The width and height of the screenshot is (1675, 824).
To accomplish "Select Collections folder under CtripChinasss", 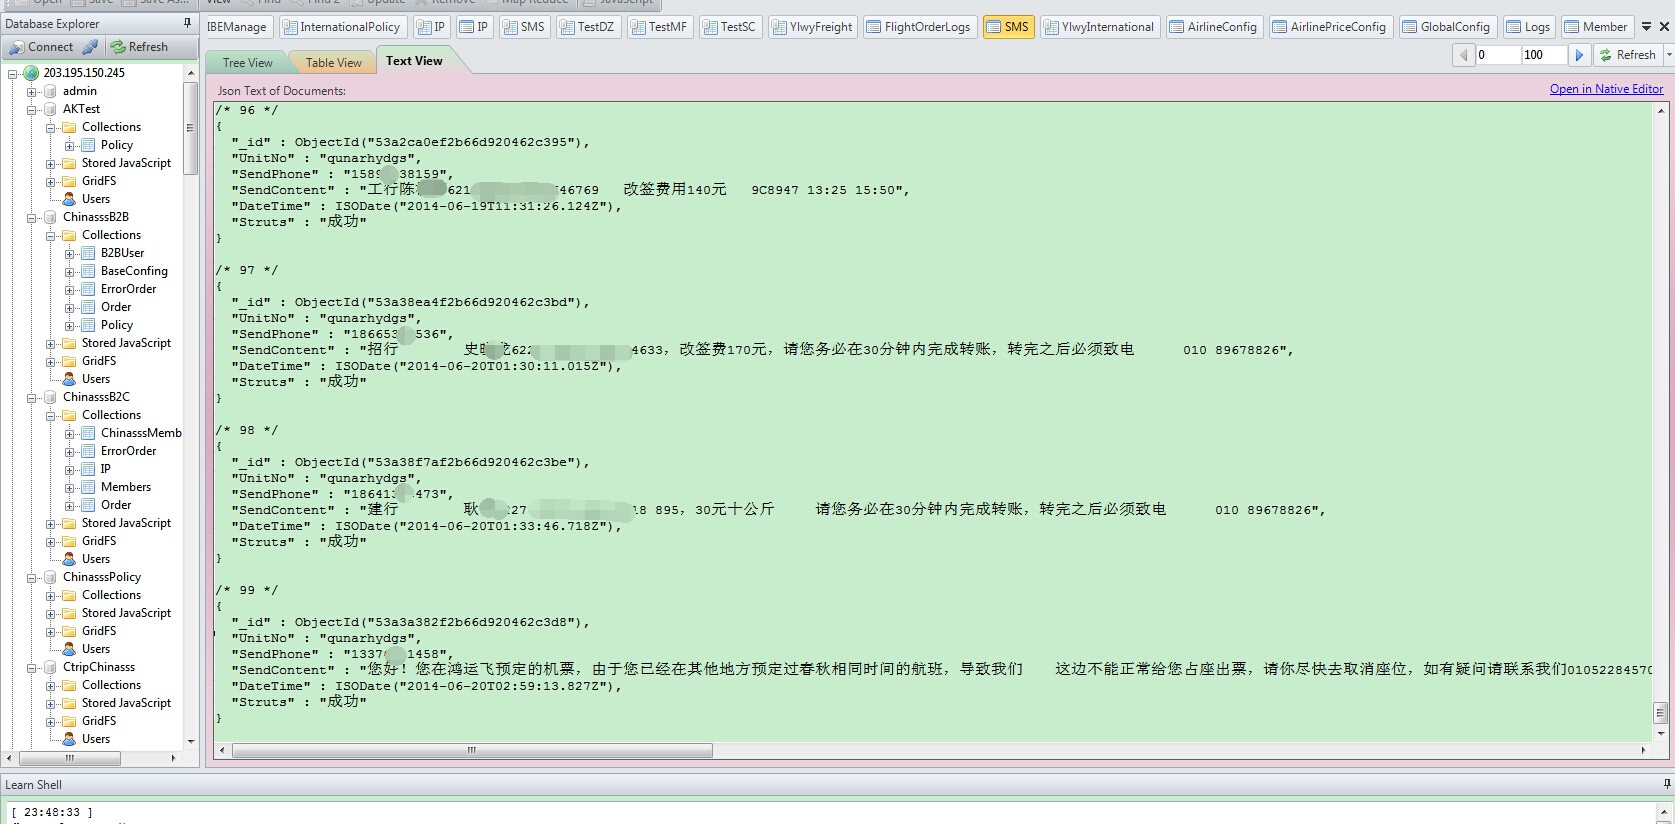I will pos(111,685).
